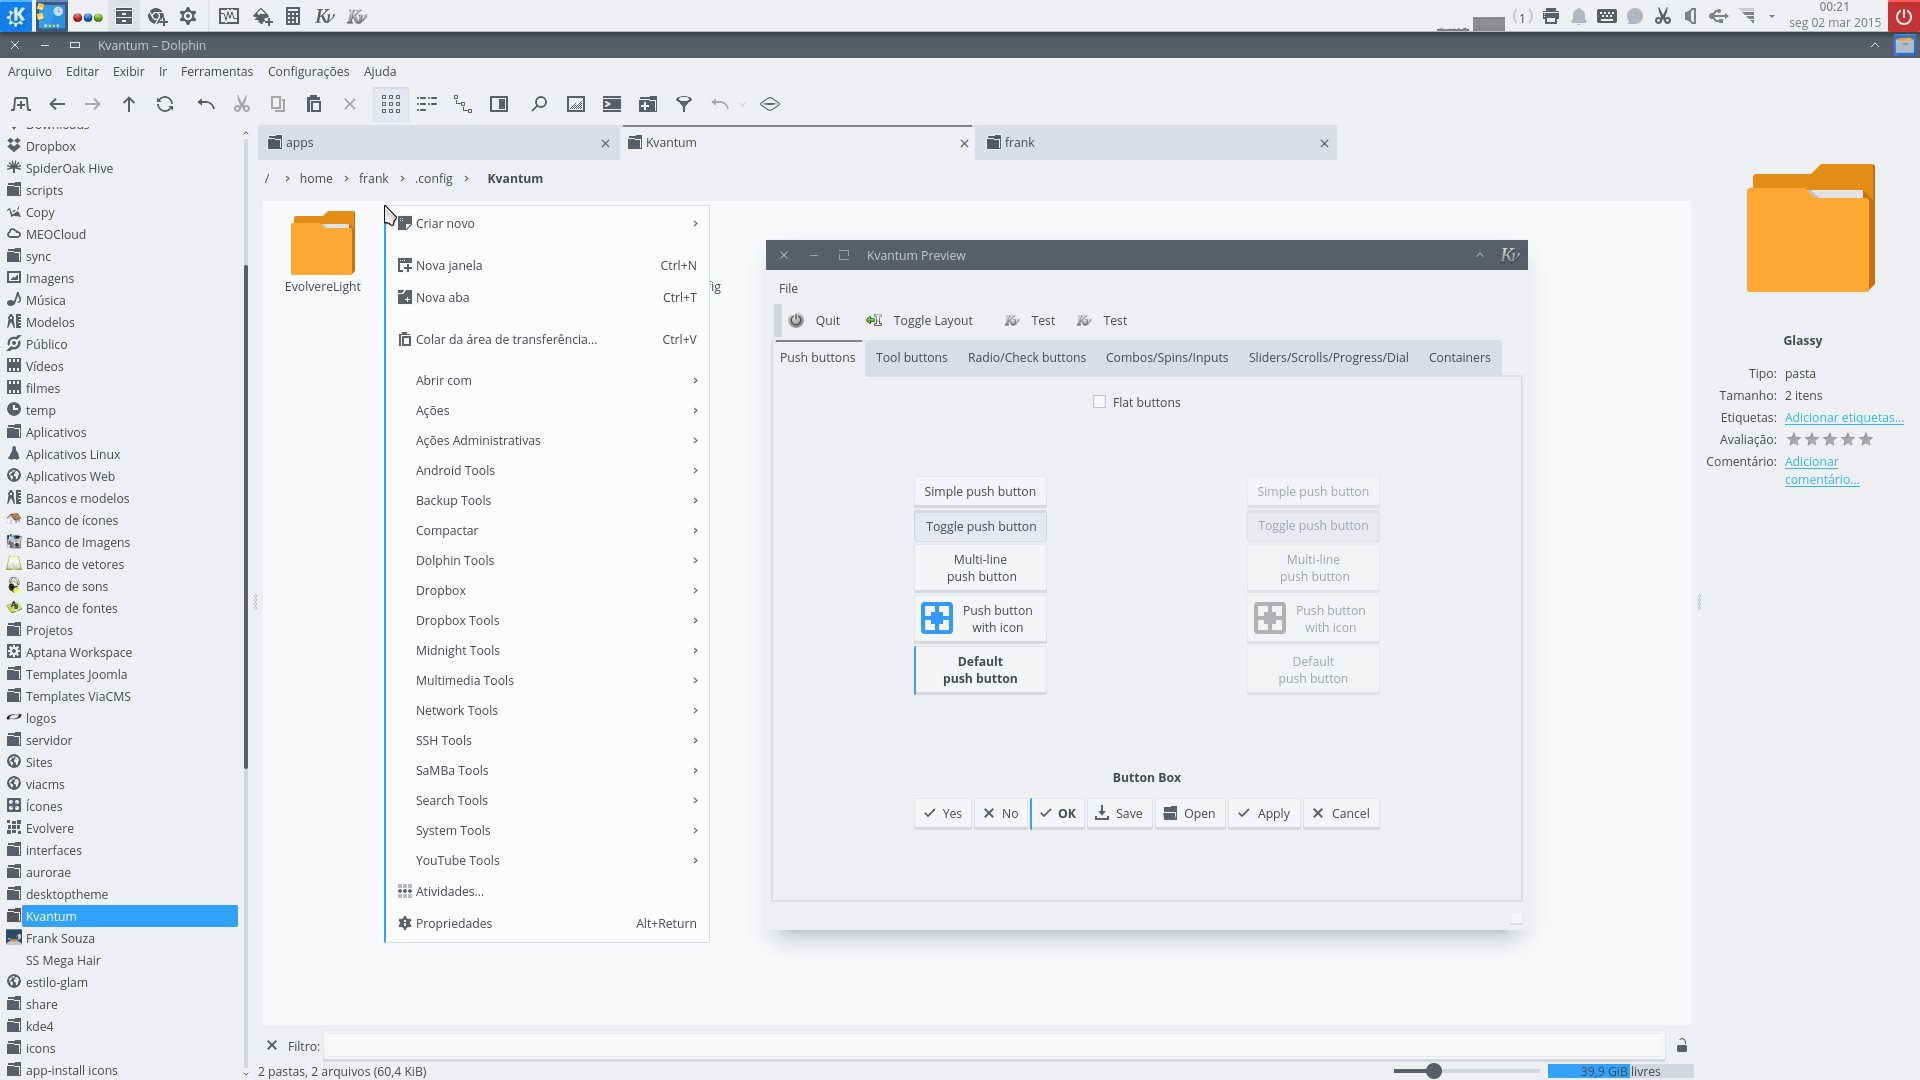Click the places panel scrollbar
This screenshot has width=1920, height=1080.
246,515
